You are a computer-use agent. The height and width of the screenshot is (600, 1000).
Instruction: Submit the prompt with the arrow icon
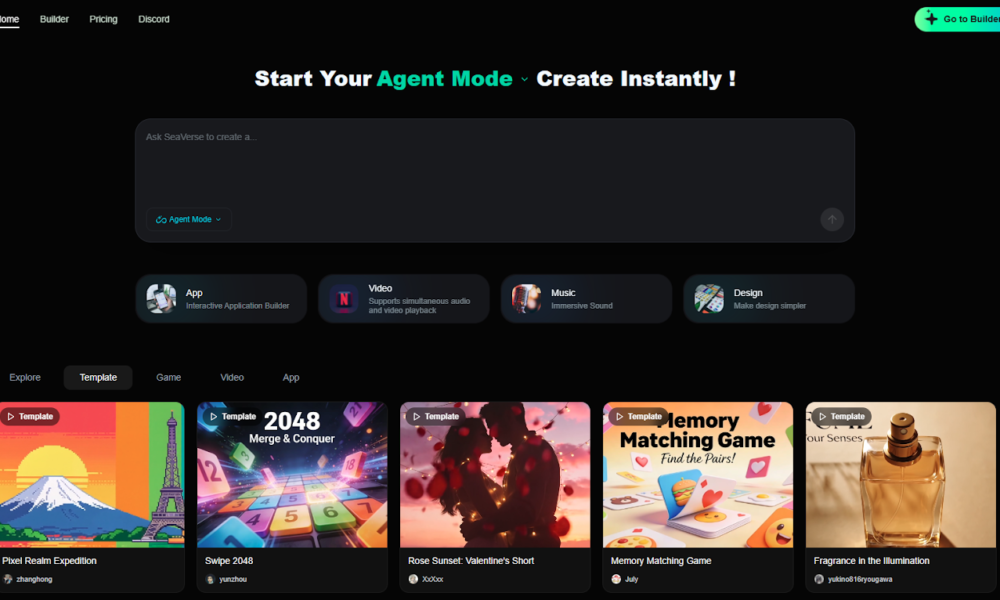(x=832, y=219)
